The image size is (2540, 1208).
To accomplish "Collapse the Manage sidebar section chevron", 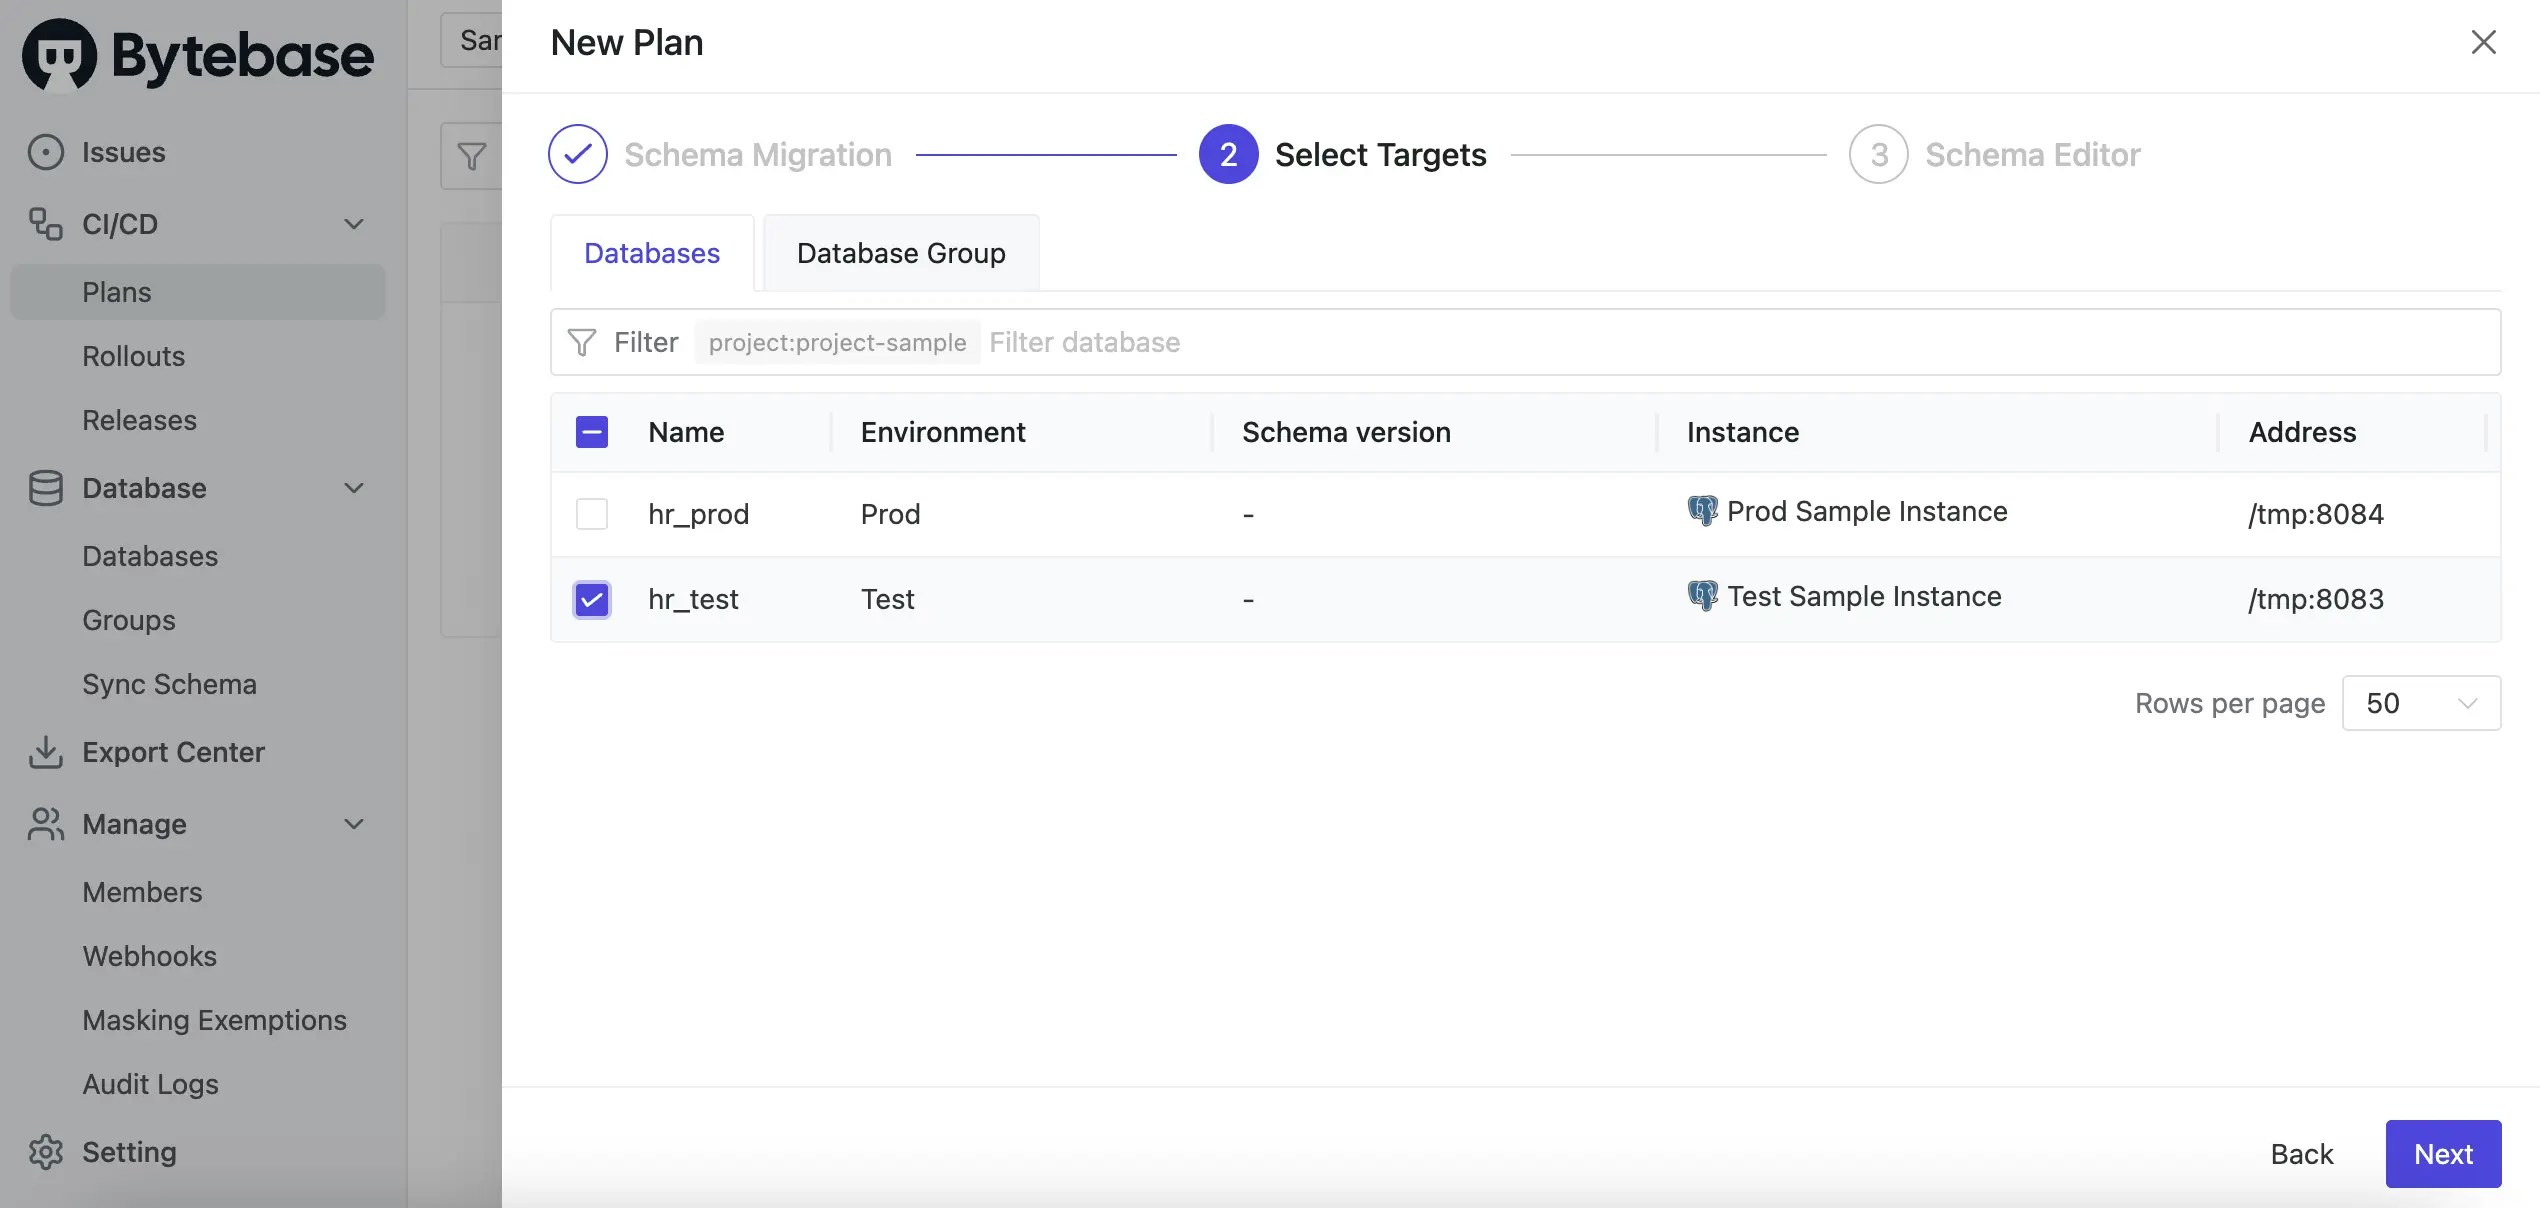I will [354, 824].
